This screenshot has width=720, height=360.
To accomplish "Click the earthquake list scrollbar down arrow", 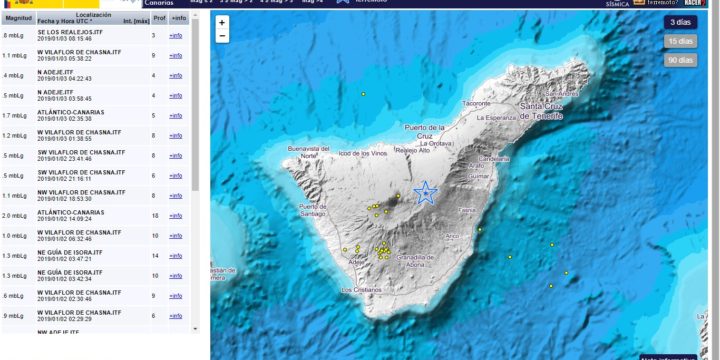I will [x=195, y=329].
